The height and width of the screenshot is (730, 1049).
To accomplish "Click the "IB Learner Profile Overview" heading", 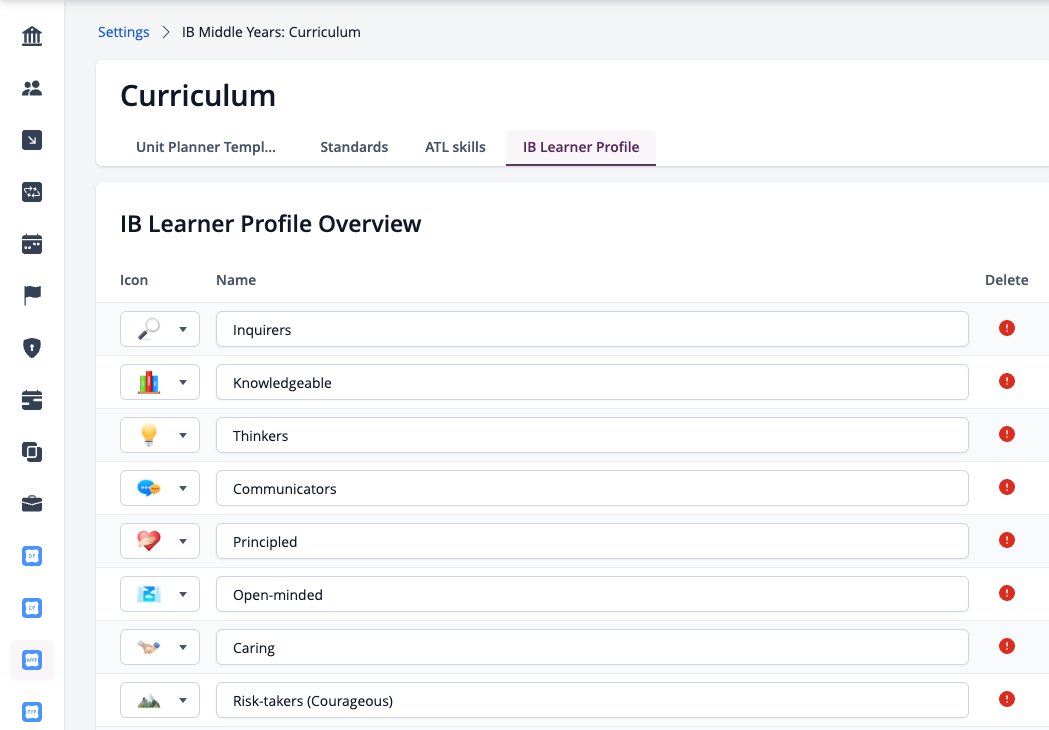I will click(x=270, y=223).
